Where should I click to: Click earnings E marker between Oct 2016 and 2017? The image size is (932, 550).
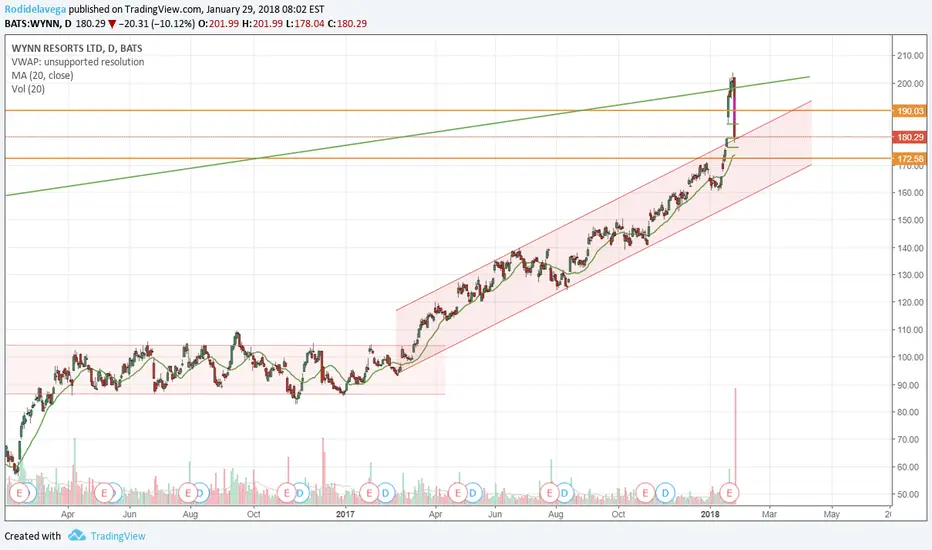(287, 493)
